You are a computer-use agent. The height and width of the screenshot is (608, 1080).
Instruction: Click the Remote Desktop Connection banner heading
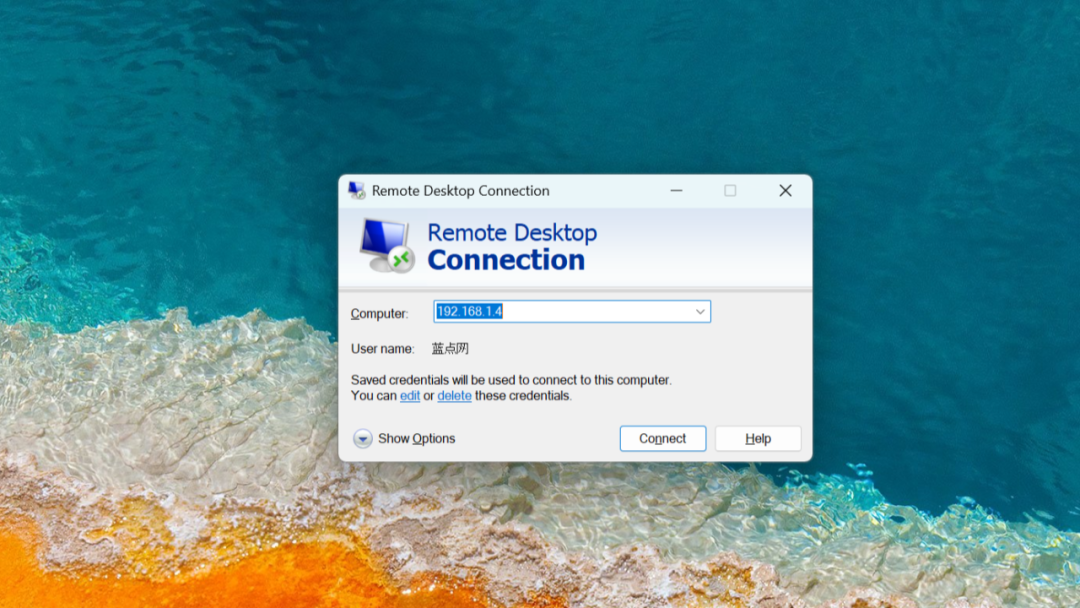(512, 247)
